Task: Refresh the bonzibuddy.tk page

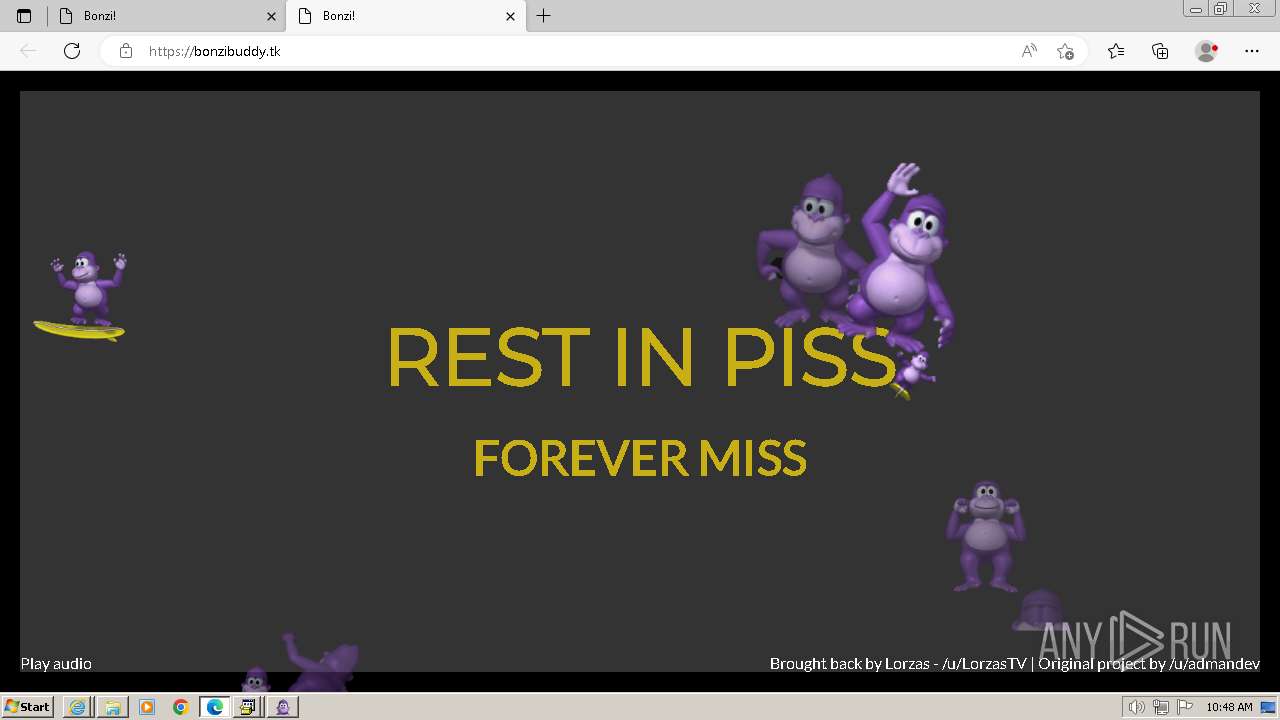Action: coord(72,51)
